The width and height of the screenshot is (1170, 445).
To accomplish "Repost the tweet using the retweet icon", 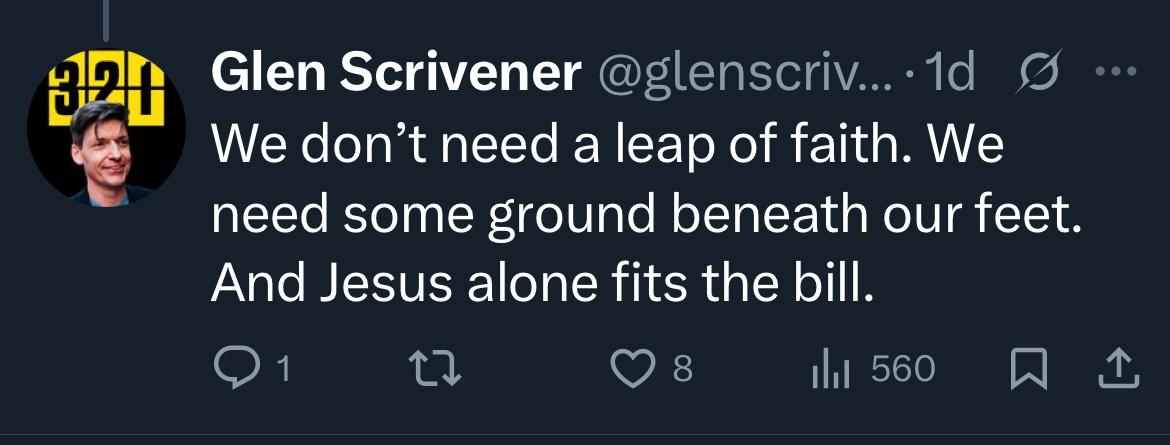I will [x=437, y=370].
